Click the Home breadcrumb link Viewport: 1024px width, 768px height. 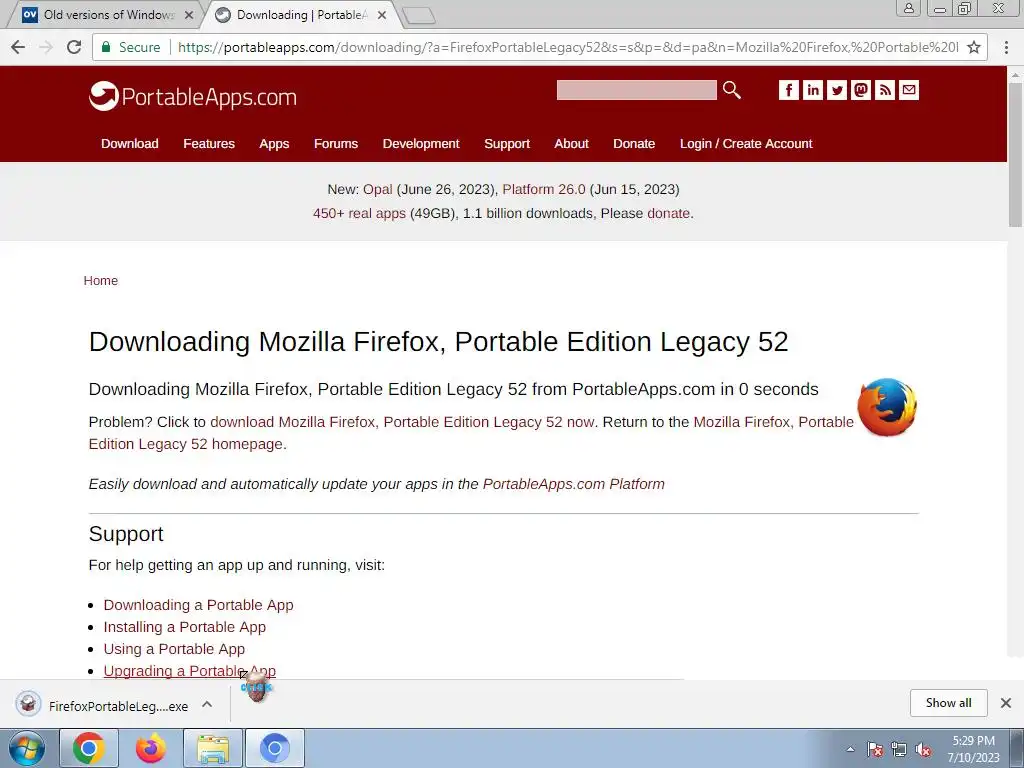(x=101, y=281)
